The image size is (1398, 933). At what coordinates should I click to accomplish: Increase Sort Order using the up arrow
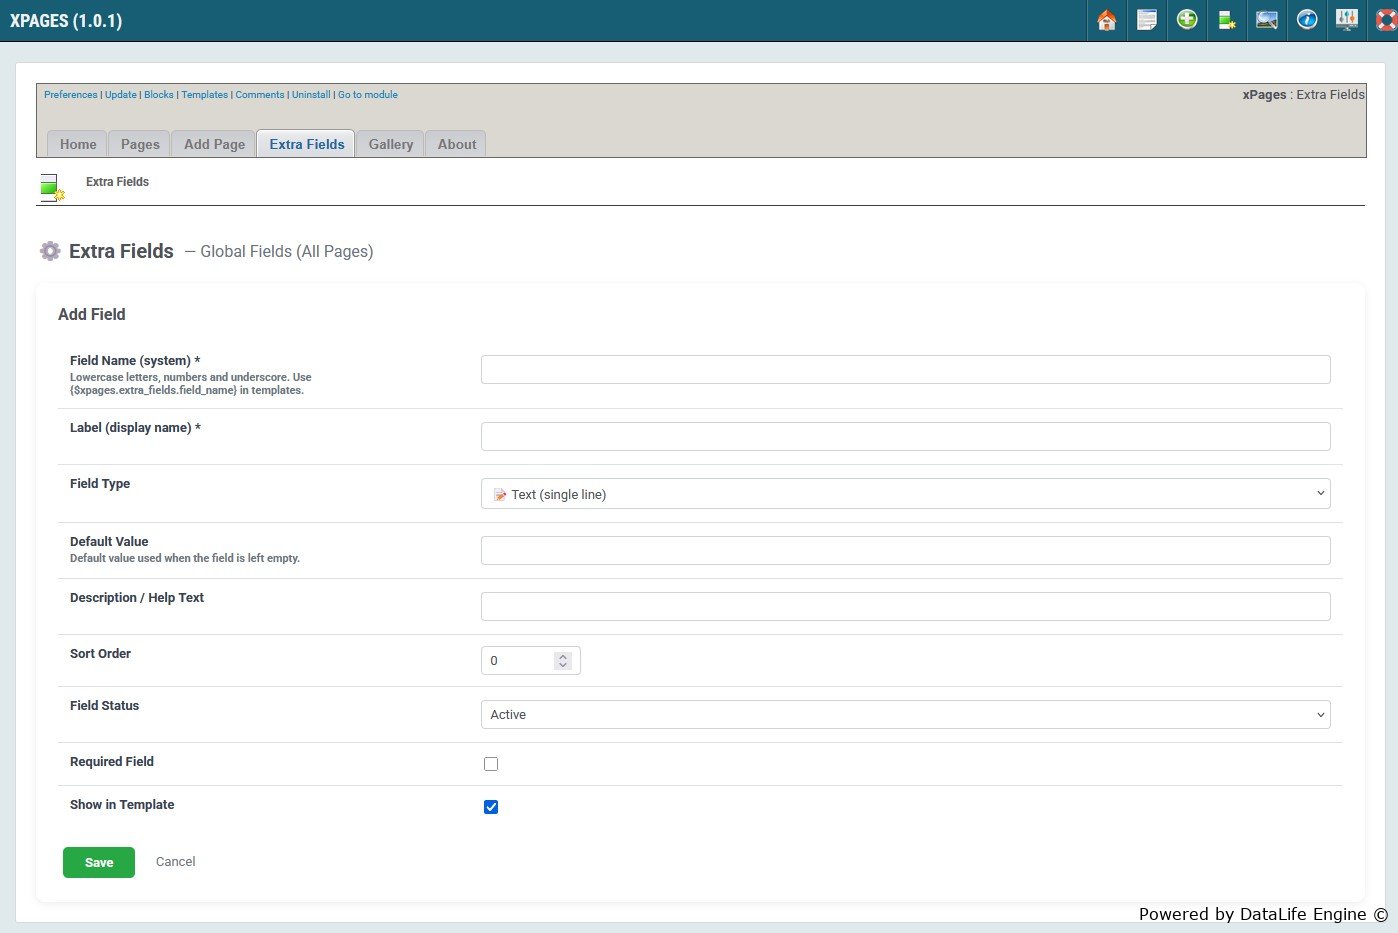pos(563,656)
